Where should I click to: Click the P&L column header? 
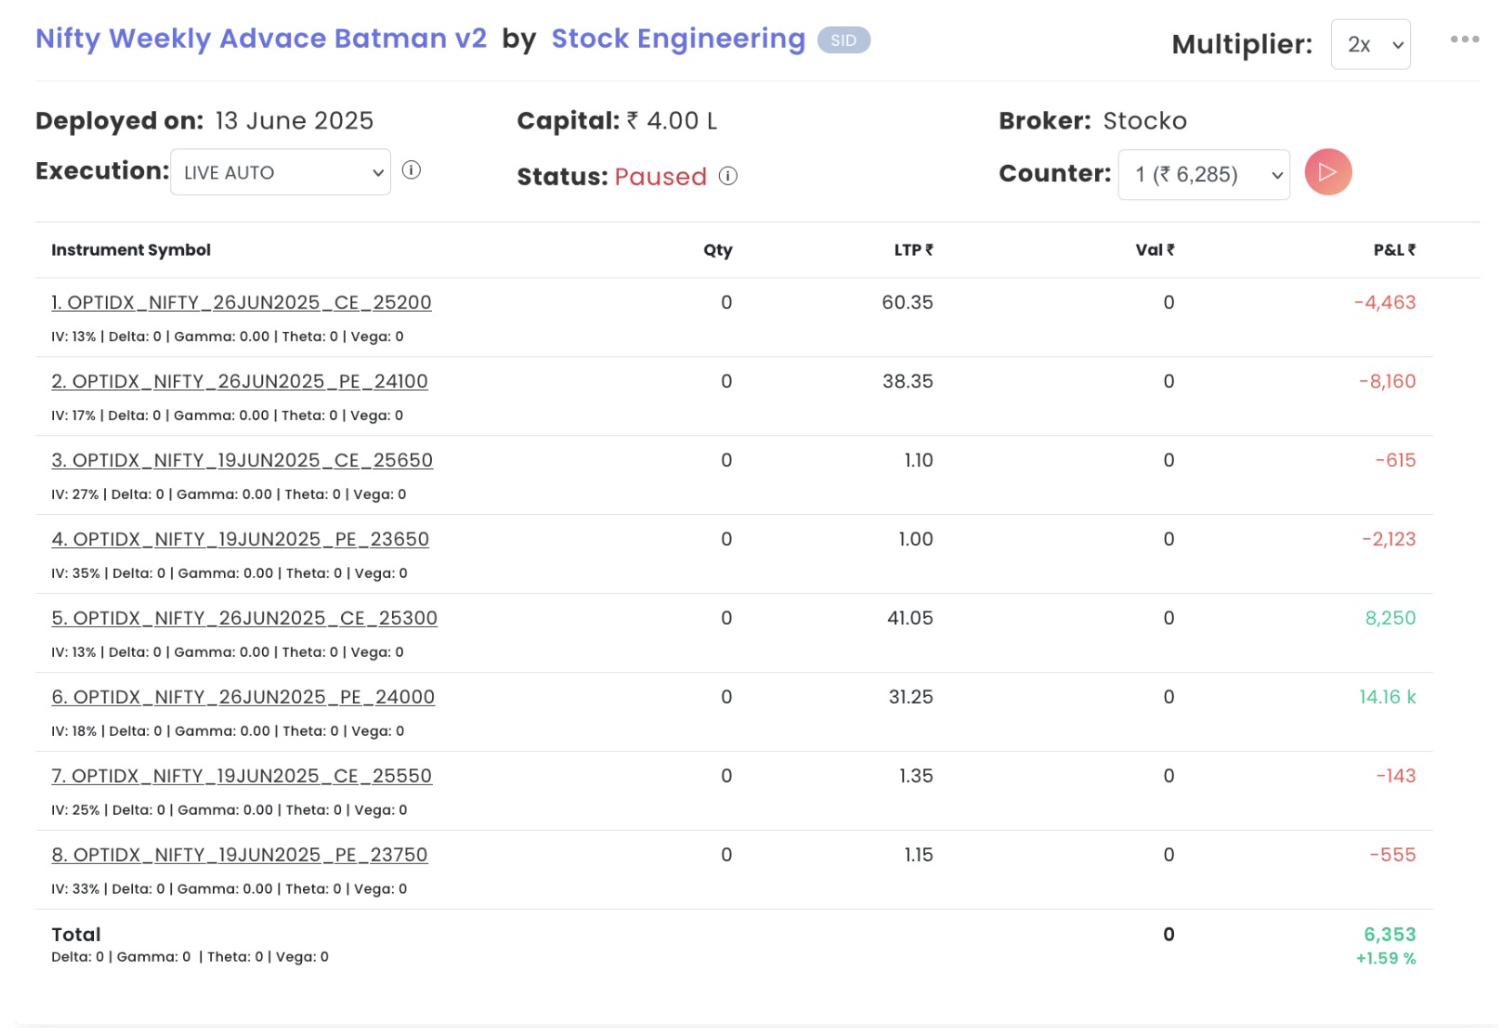click(1393, 250)
